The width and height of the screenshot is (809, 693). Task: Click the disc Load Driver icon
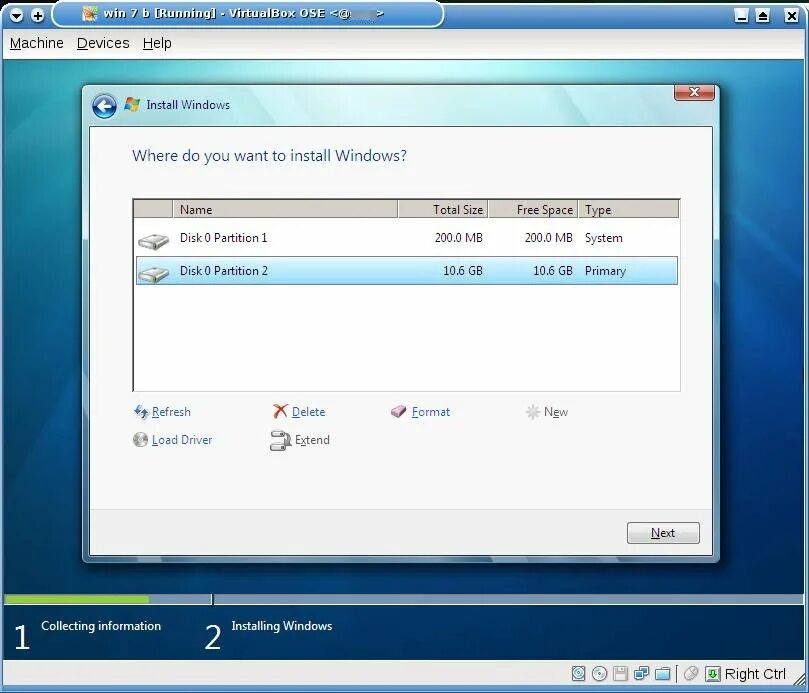click(140, 439)
